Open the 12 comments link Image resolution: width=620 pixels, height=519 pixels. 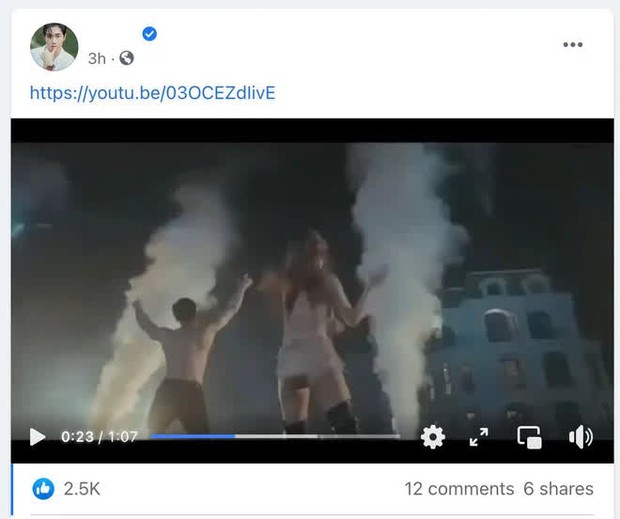tap(457, 489)
